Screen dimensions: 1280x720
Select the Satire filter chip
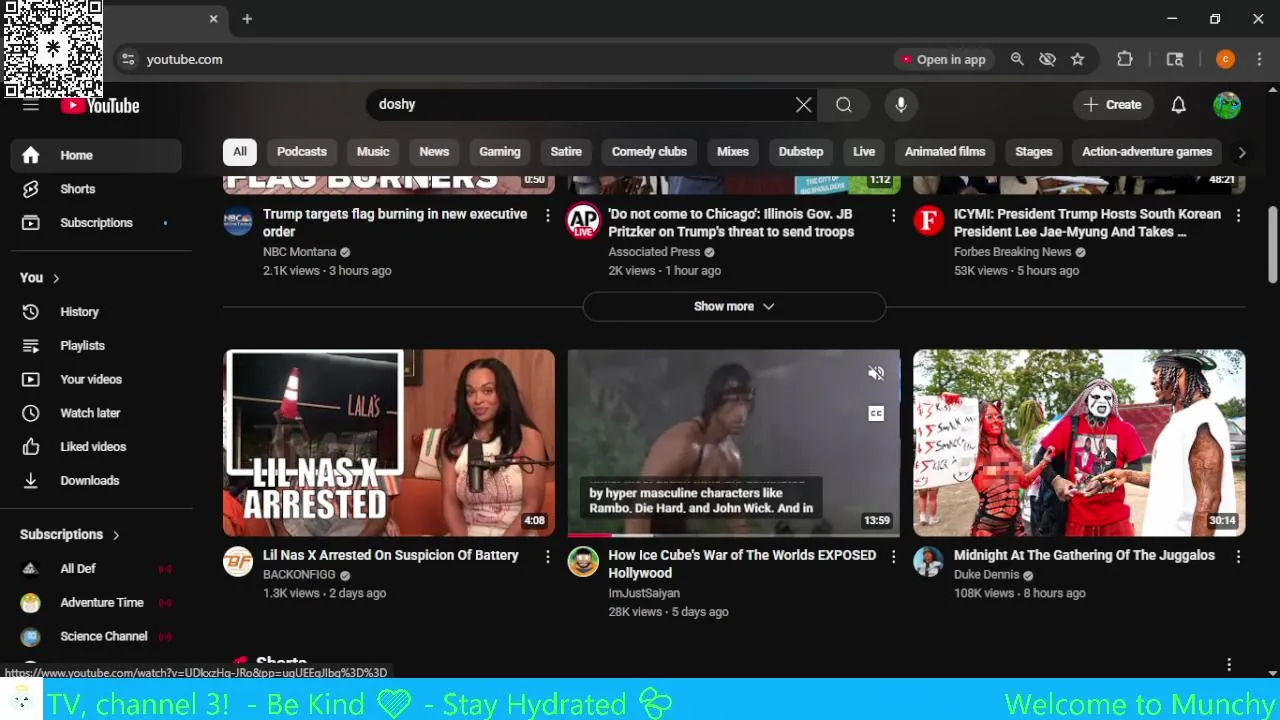point(566,152)
